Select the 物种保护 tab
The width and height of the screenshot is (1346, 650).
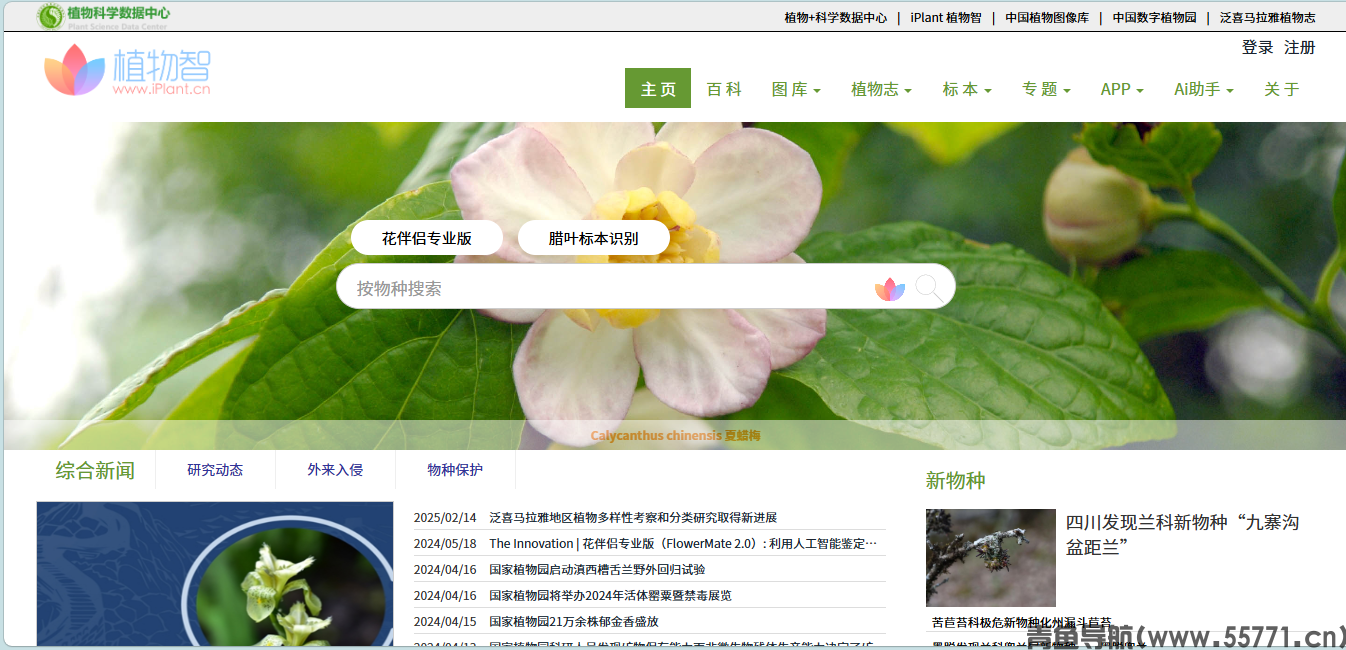(x=455, y=470)
